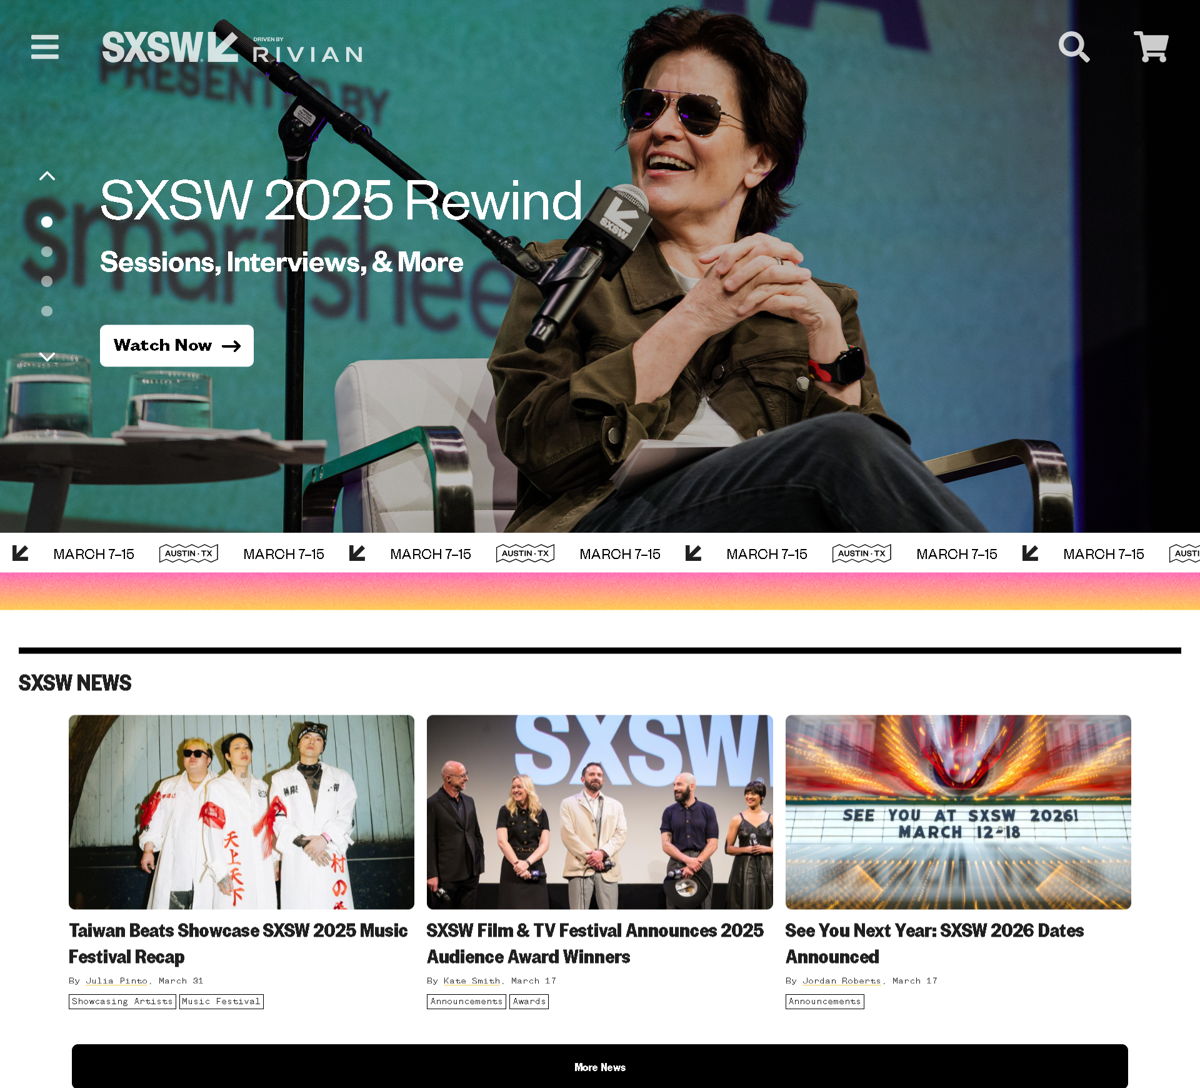Click the SXSW NEWS section heading
The image size is (1200, 1088).
coord(75,683)
